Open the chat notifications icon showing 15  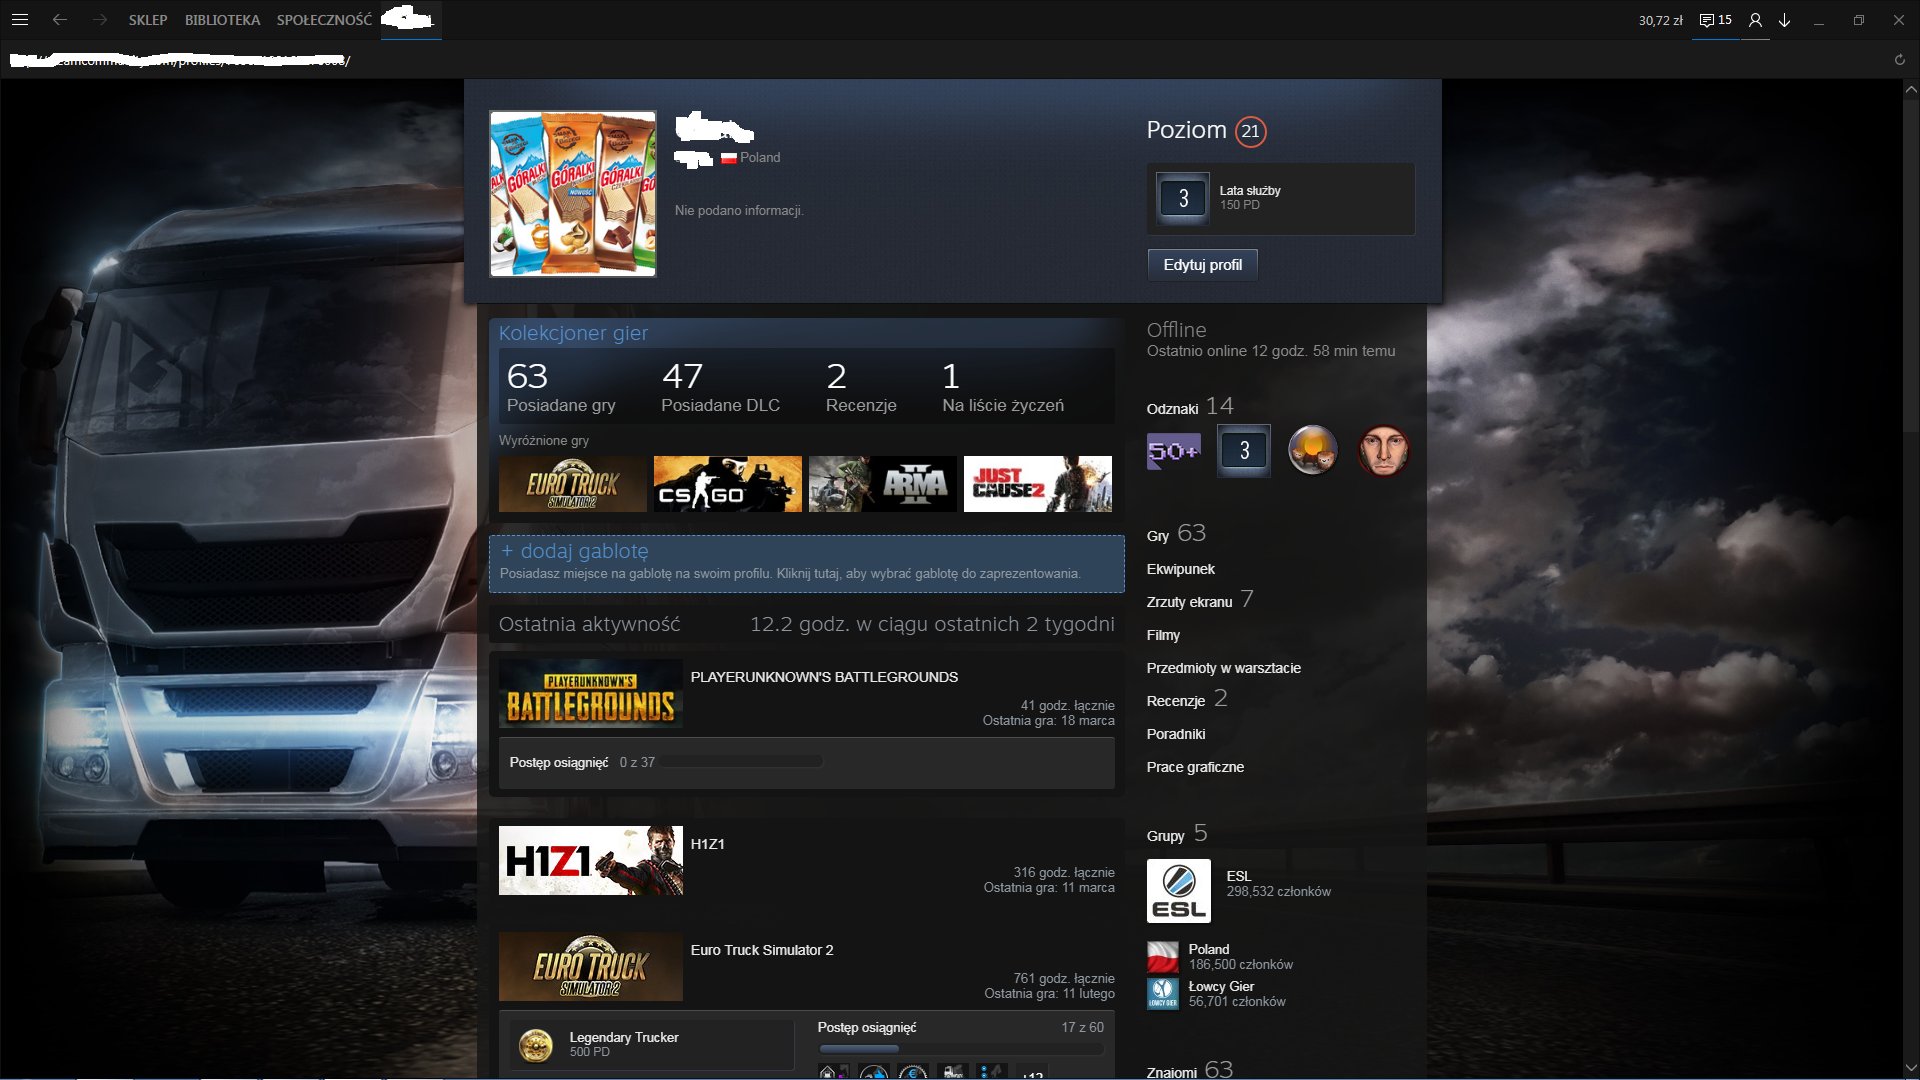tap(1716, 20)
